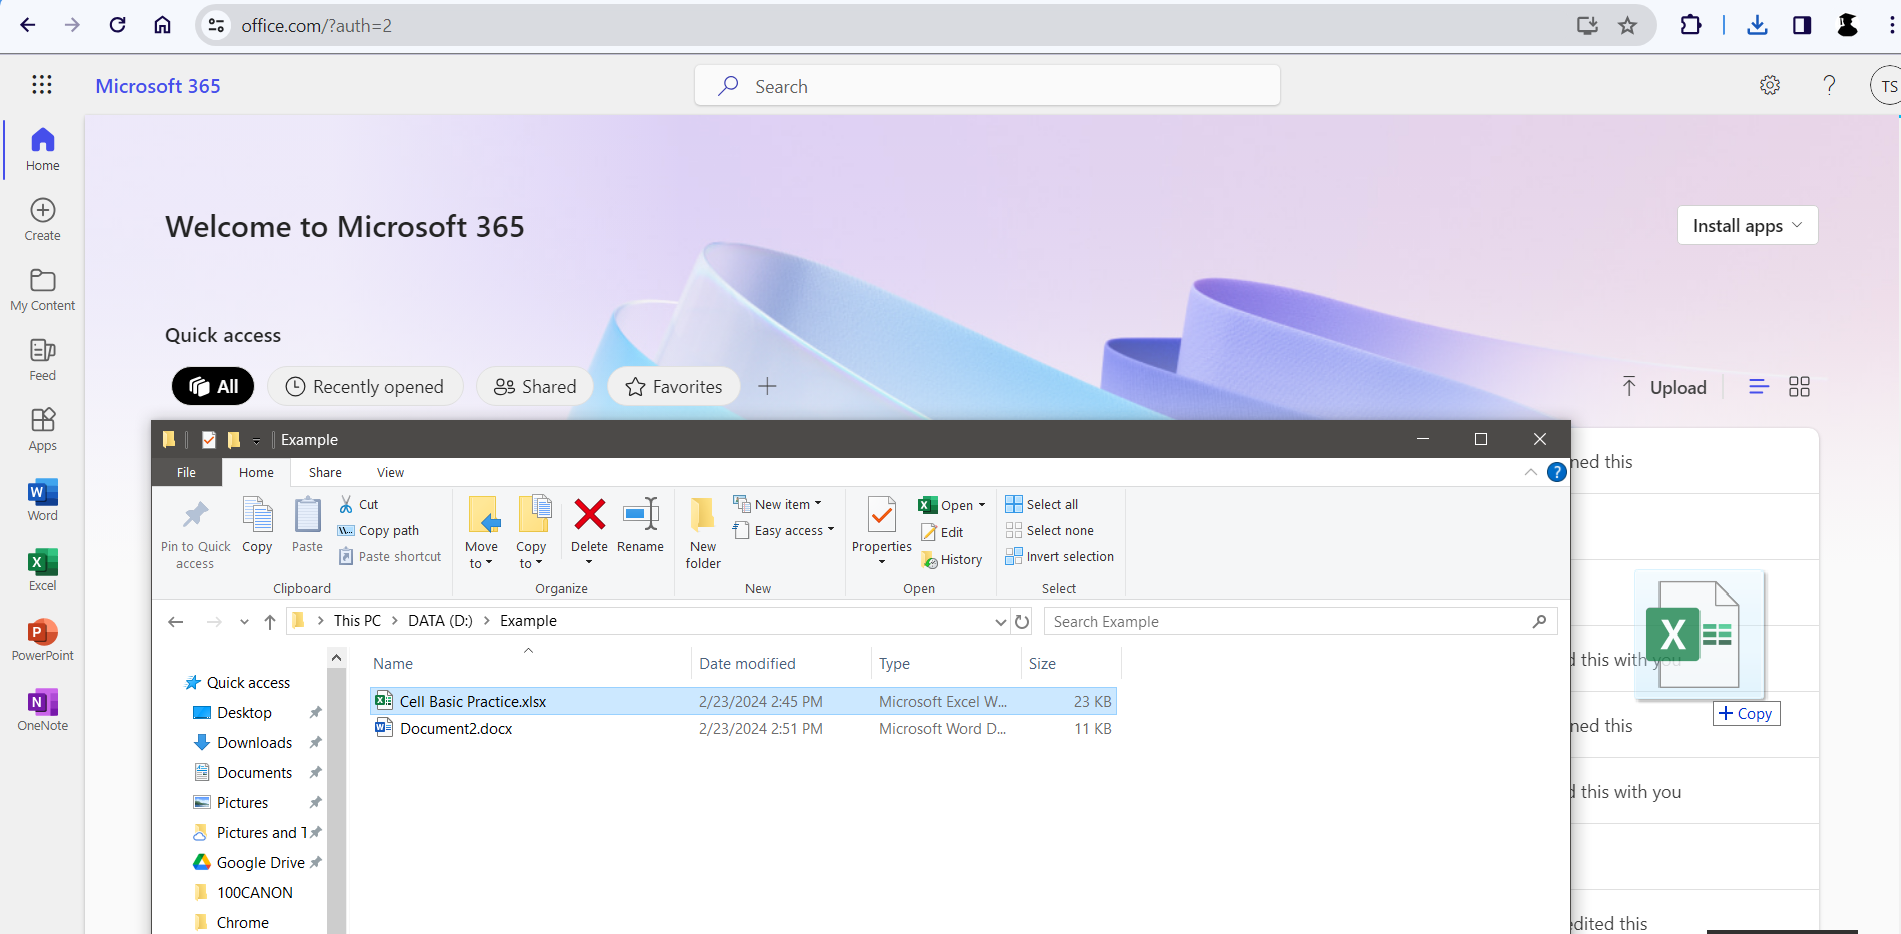The height and width of the screenshot is (934, 1901).
Task: Go to Home in Microsoft 365 sidebar
Action: pyautogui.click(x=42, y=149)
